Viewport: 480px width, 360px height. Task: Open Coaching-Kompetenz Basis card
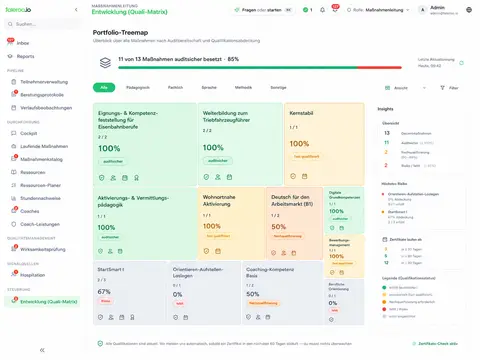coord(283,293)
